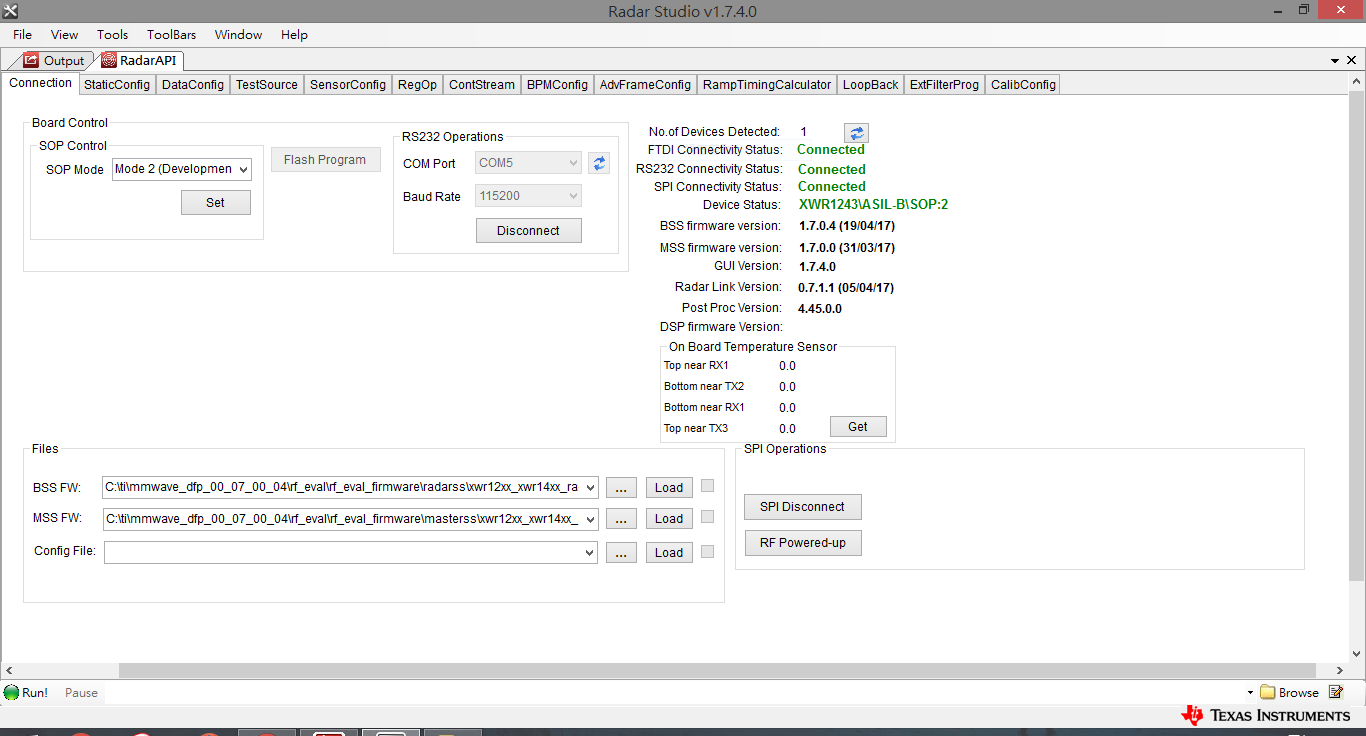Open the panel dropdown arrow near close
Screen dimensions: 1366x736
[x=1336, y=61]
